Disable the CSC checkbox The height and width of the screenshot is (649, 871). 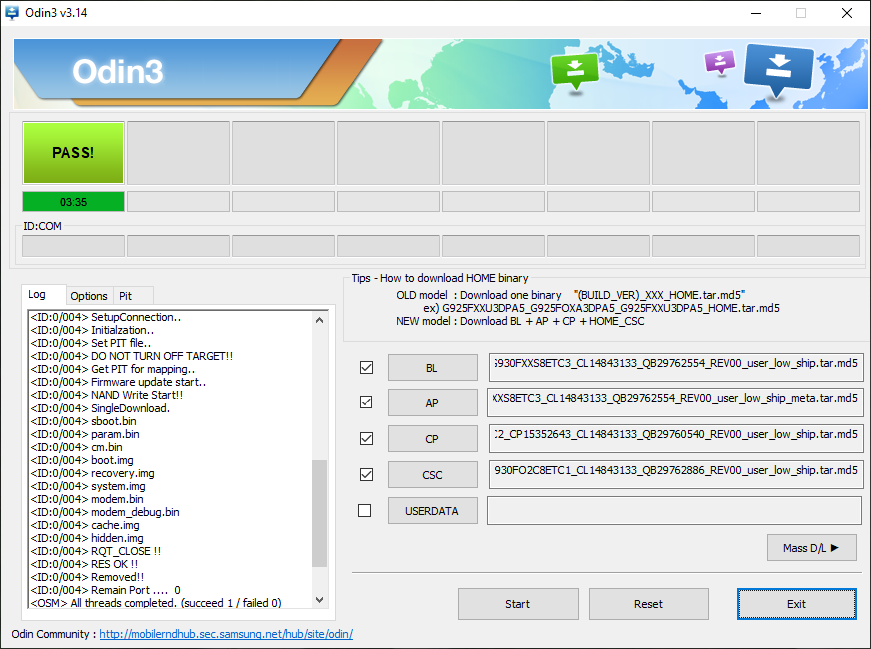[x=366, y=474]
